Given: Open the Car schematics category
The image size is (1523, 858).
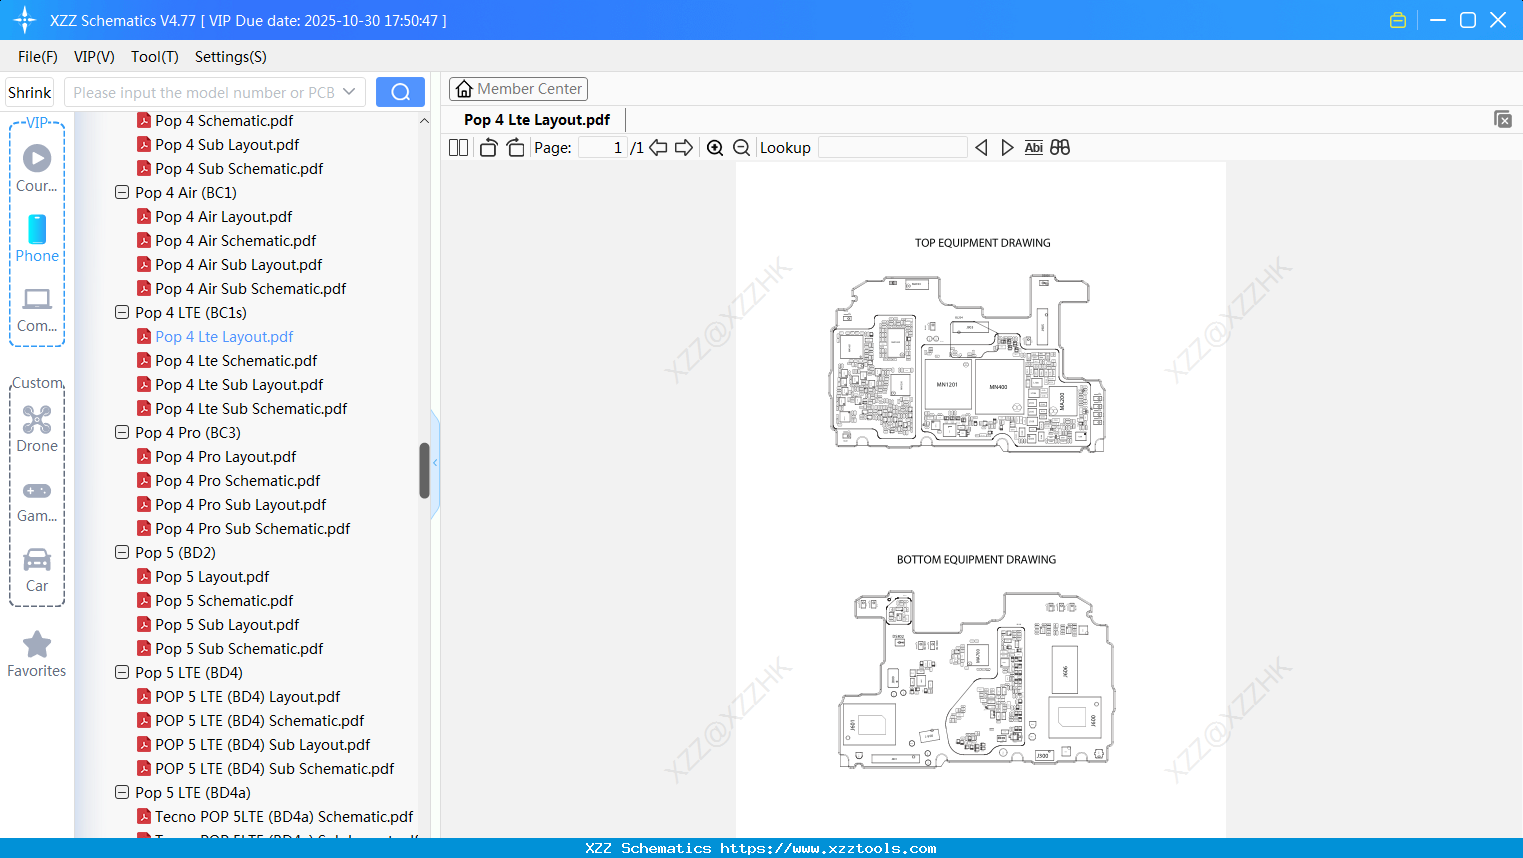Looking at the screenshot, I should point(37,567).
